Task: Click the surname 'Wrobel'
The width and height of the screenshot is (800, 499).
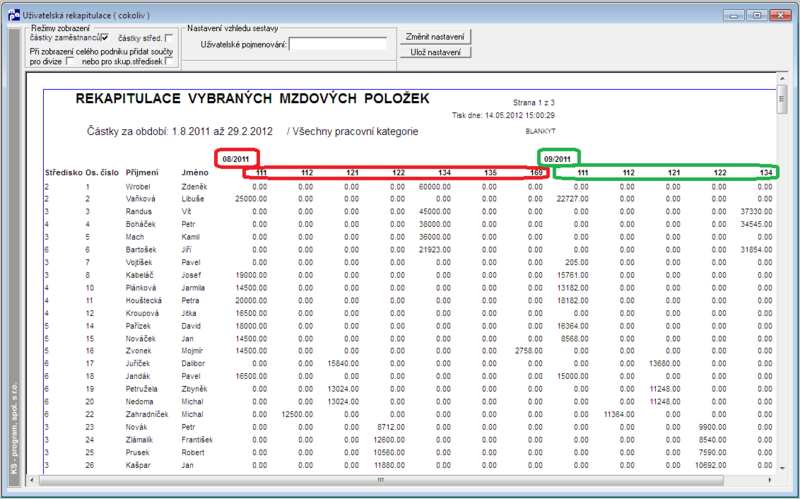Action: (x=138, y=187)
